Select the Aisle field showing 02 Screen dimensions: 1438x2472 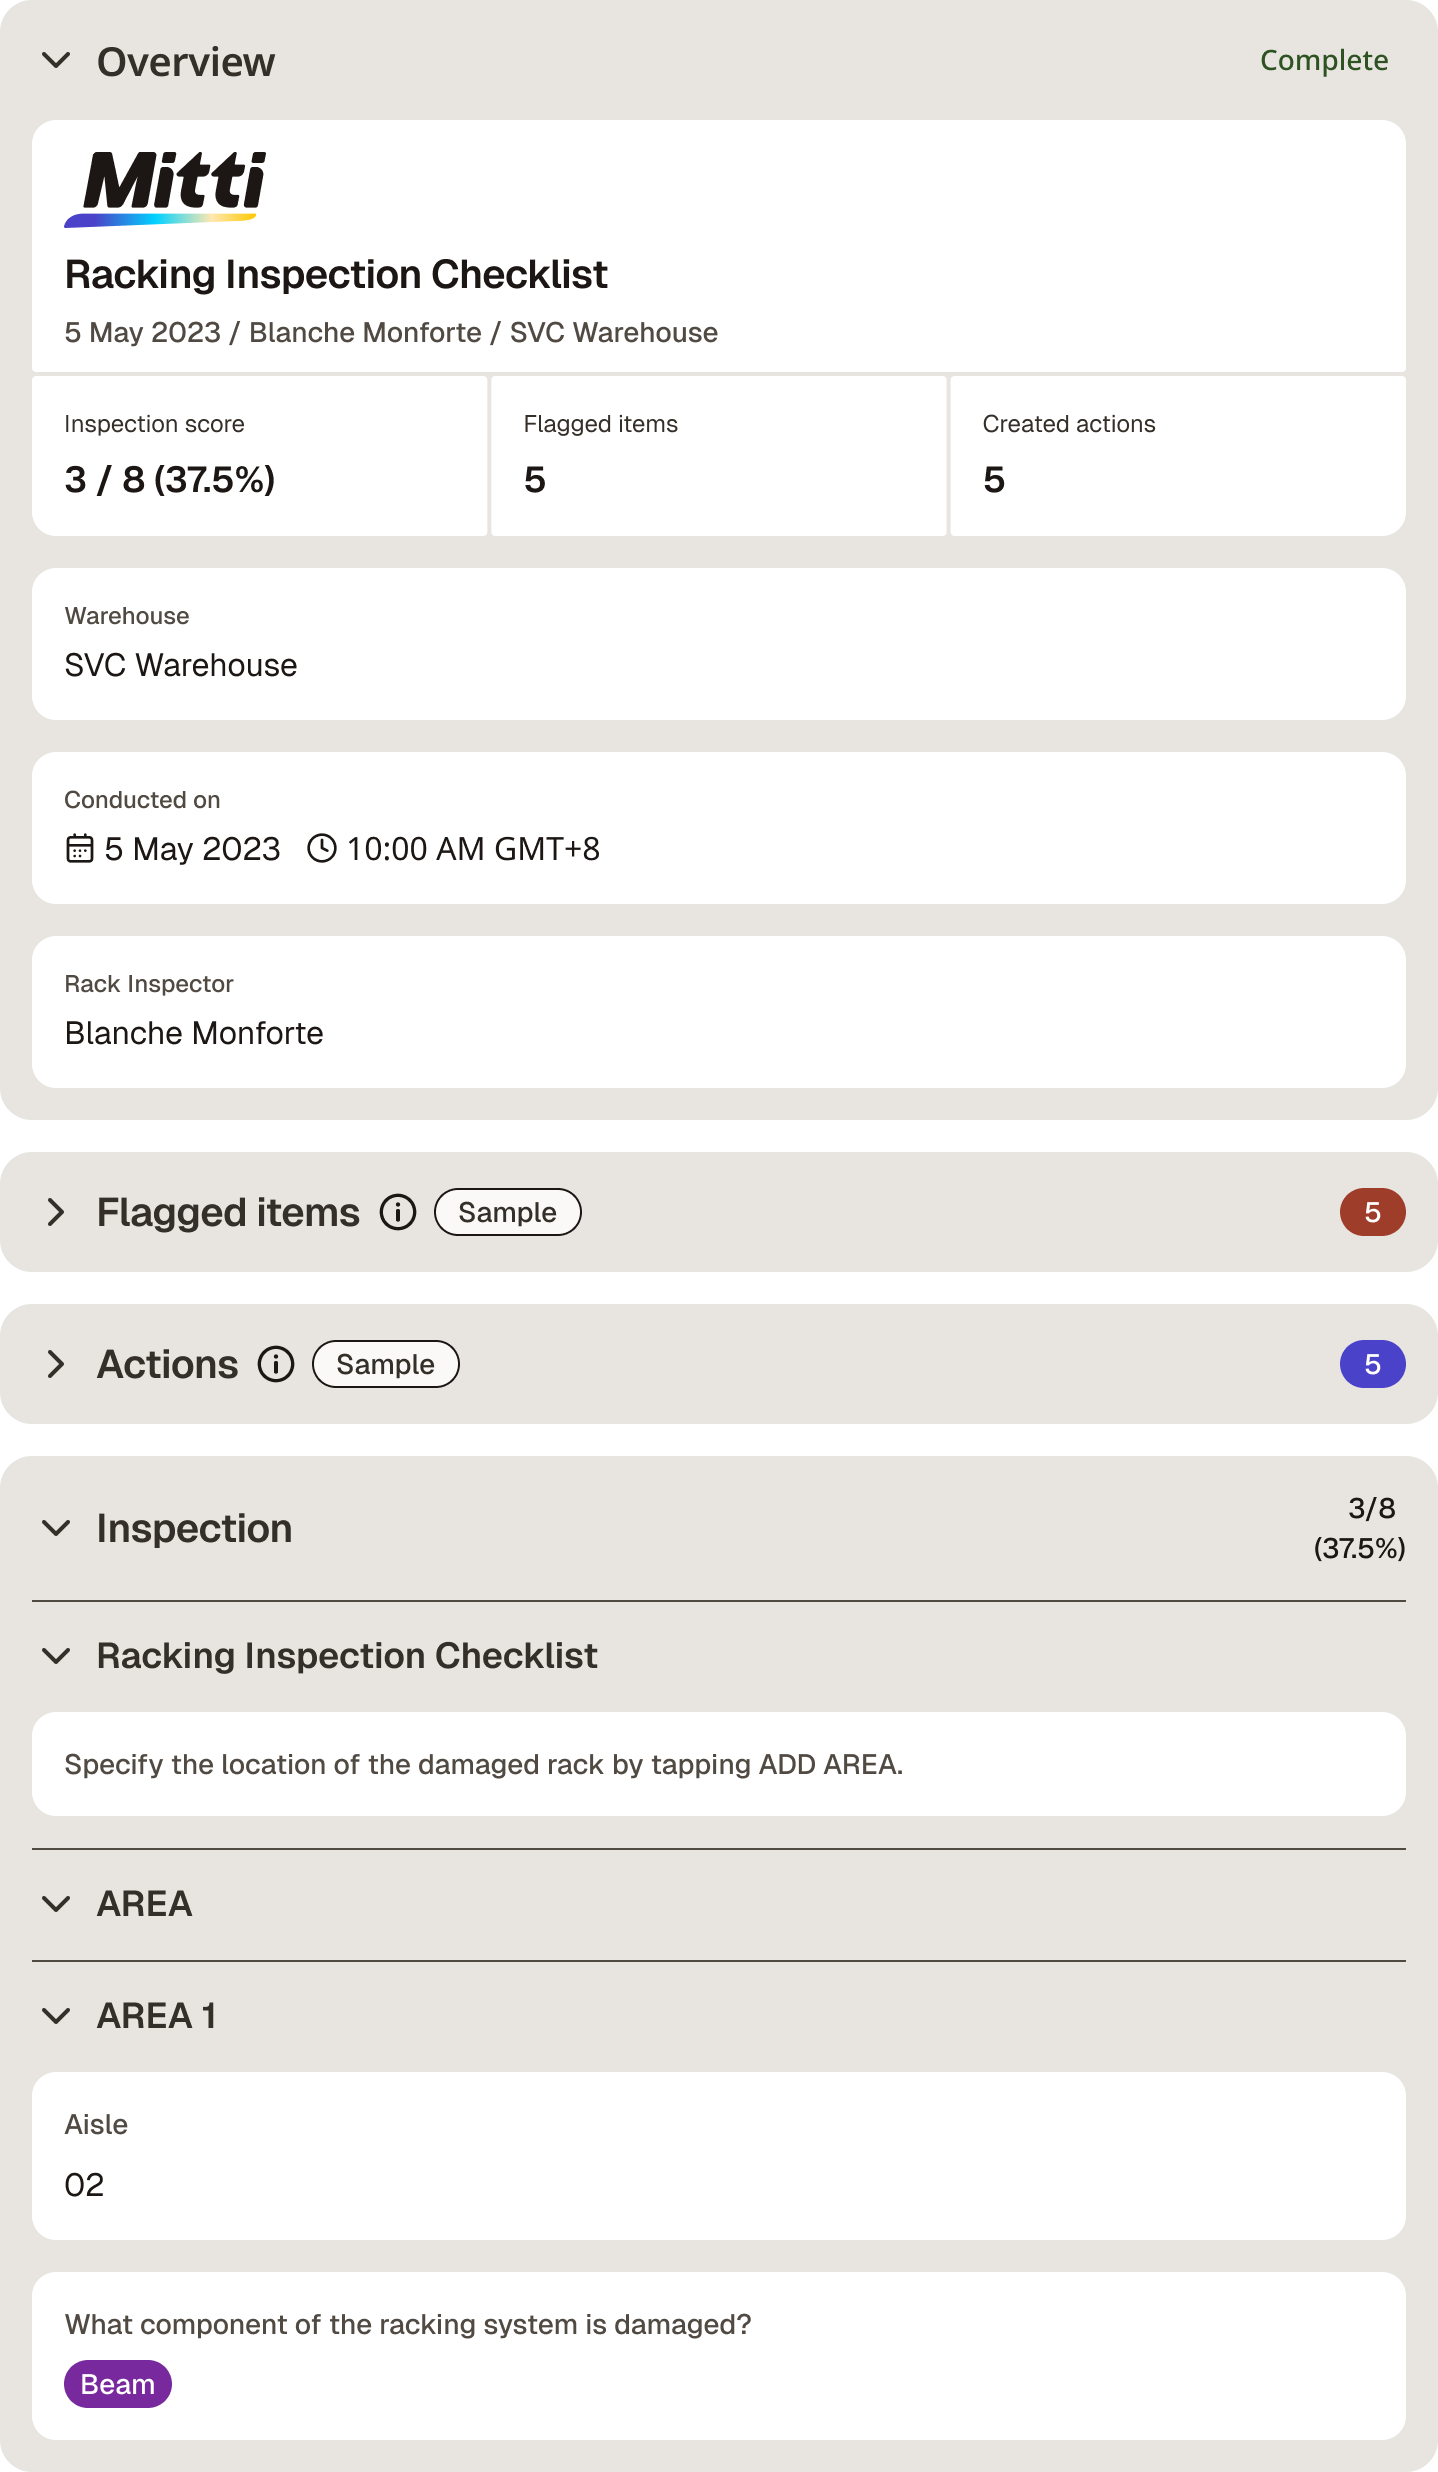pyautogui.click(x=719, y=2156)
